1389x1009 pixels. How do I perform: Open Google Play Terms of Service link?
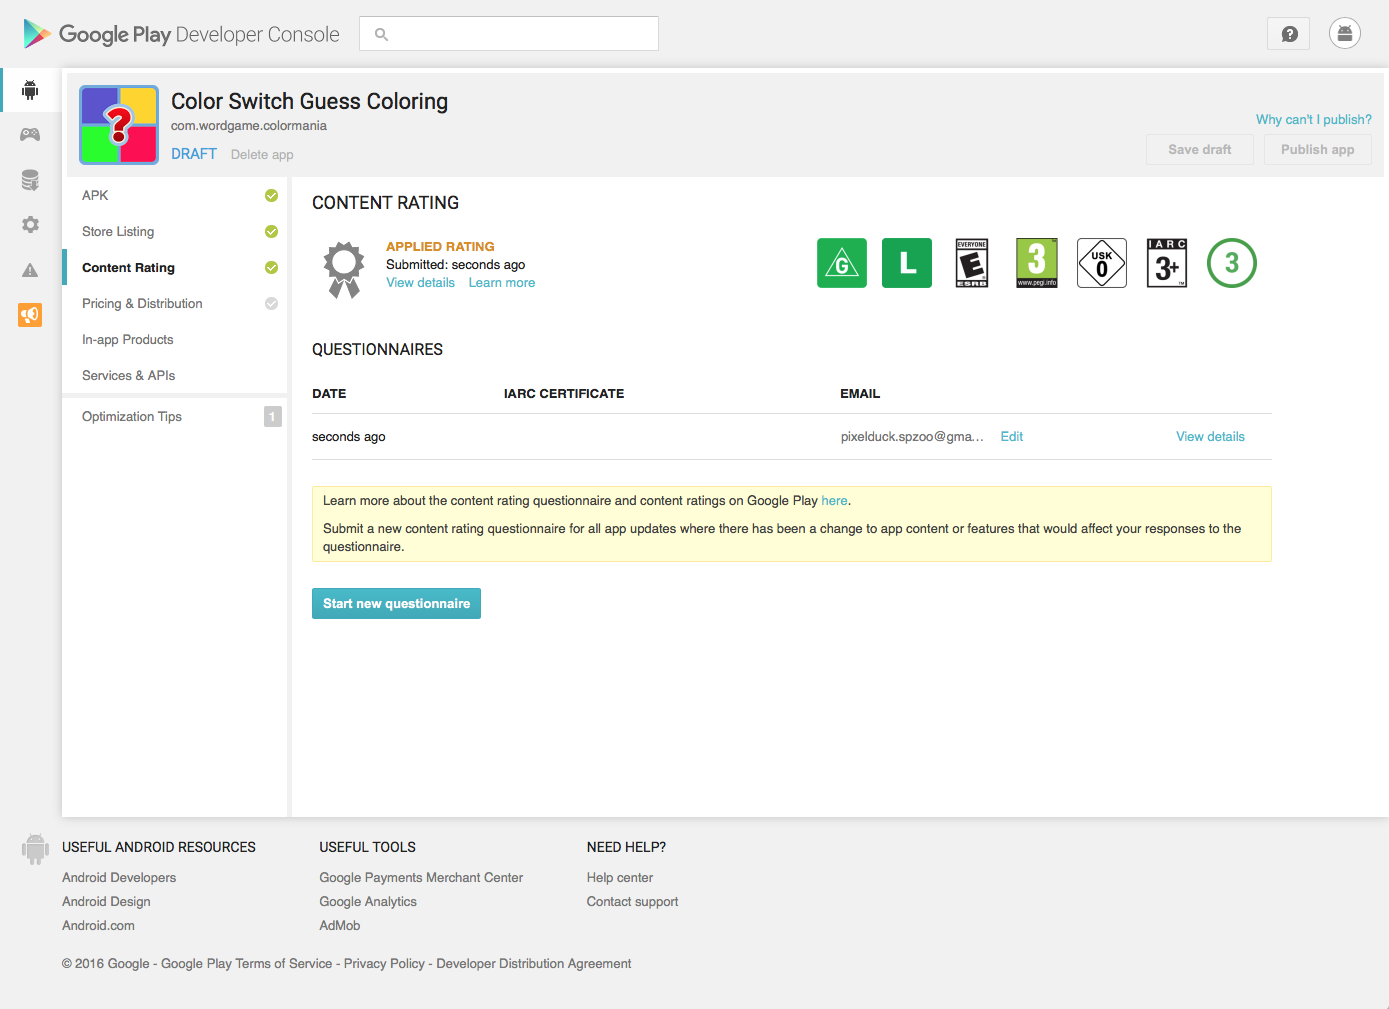(x=246, y=964)
